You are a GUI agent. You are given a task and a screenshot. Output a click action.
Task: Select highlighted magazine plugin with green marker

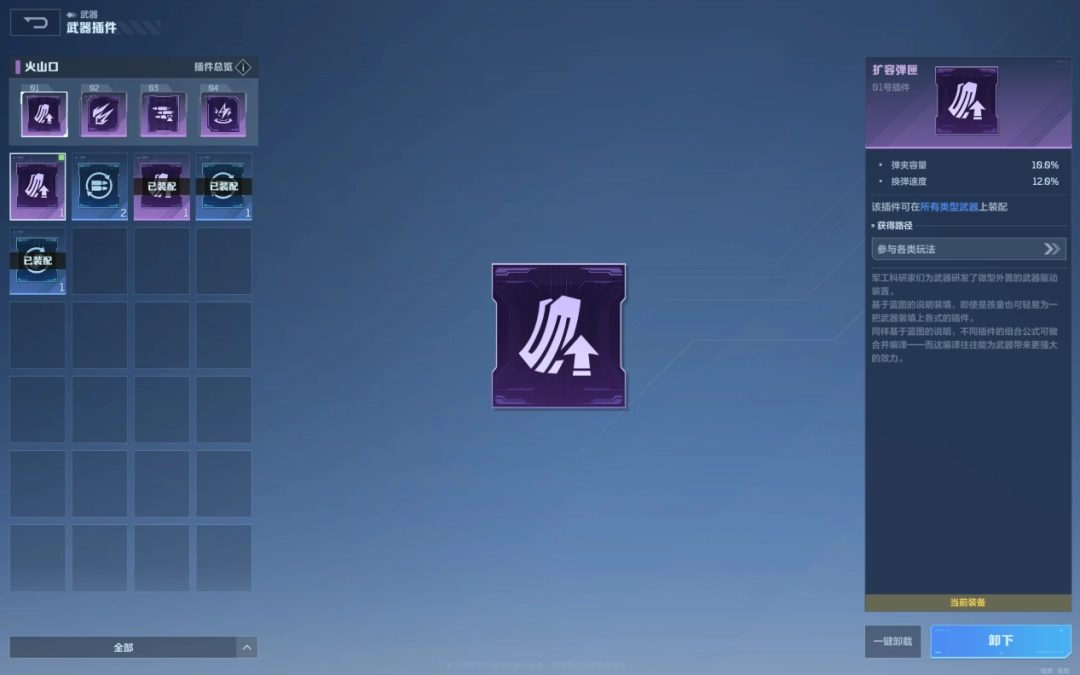[x=38, y=186]
